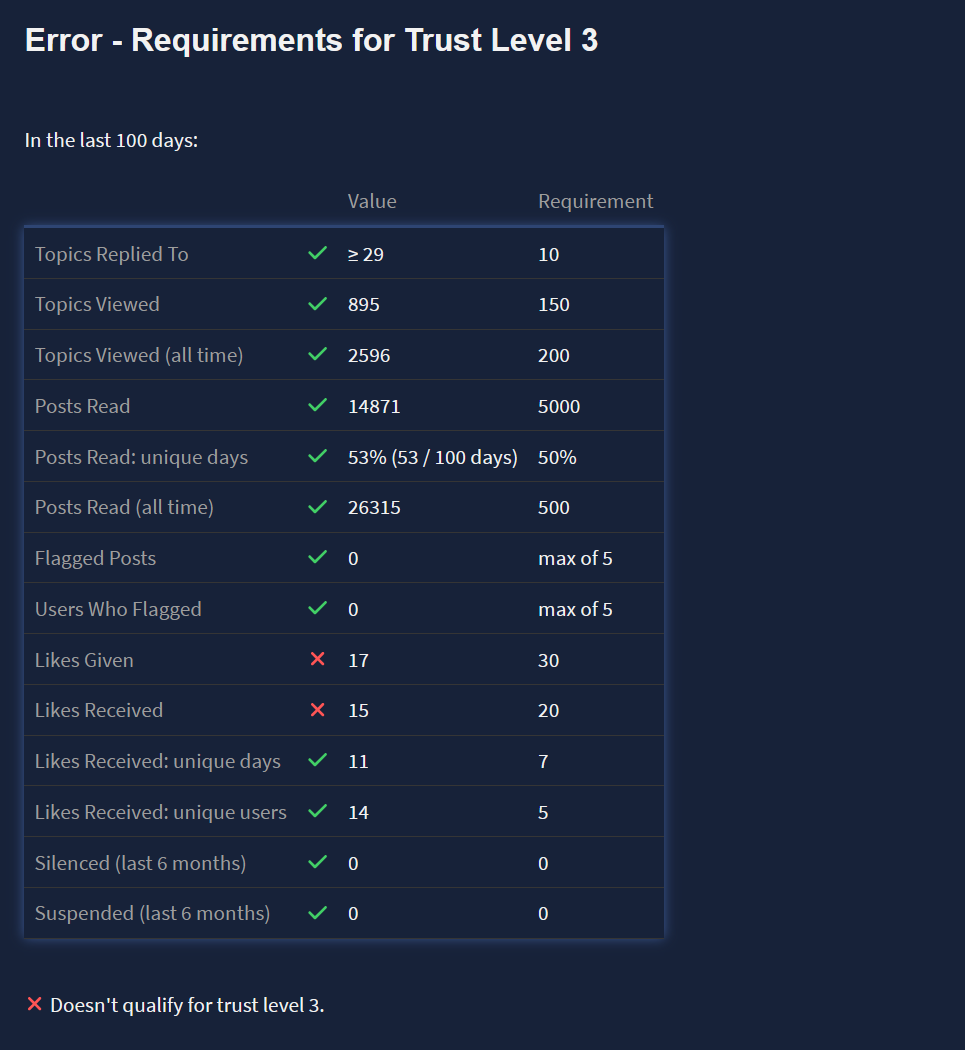Click the red X next to Likes Given
Screen dimensions: 965x1050
coord(317,660)
